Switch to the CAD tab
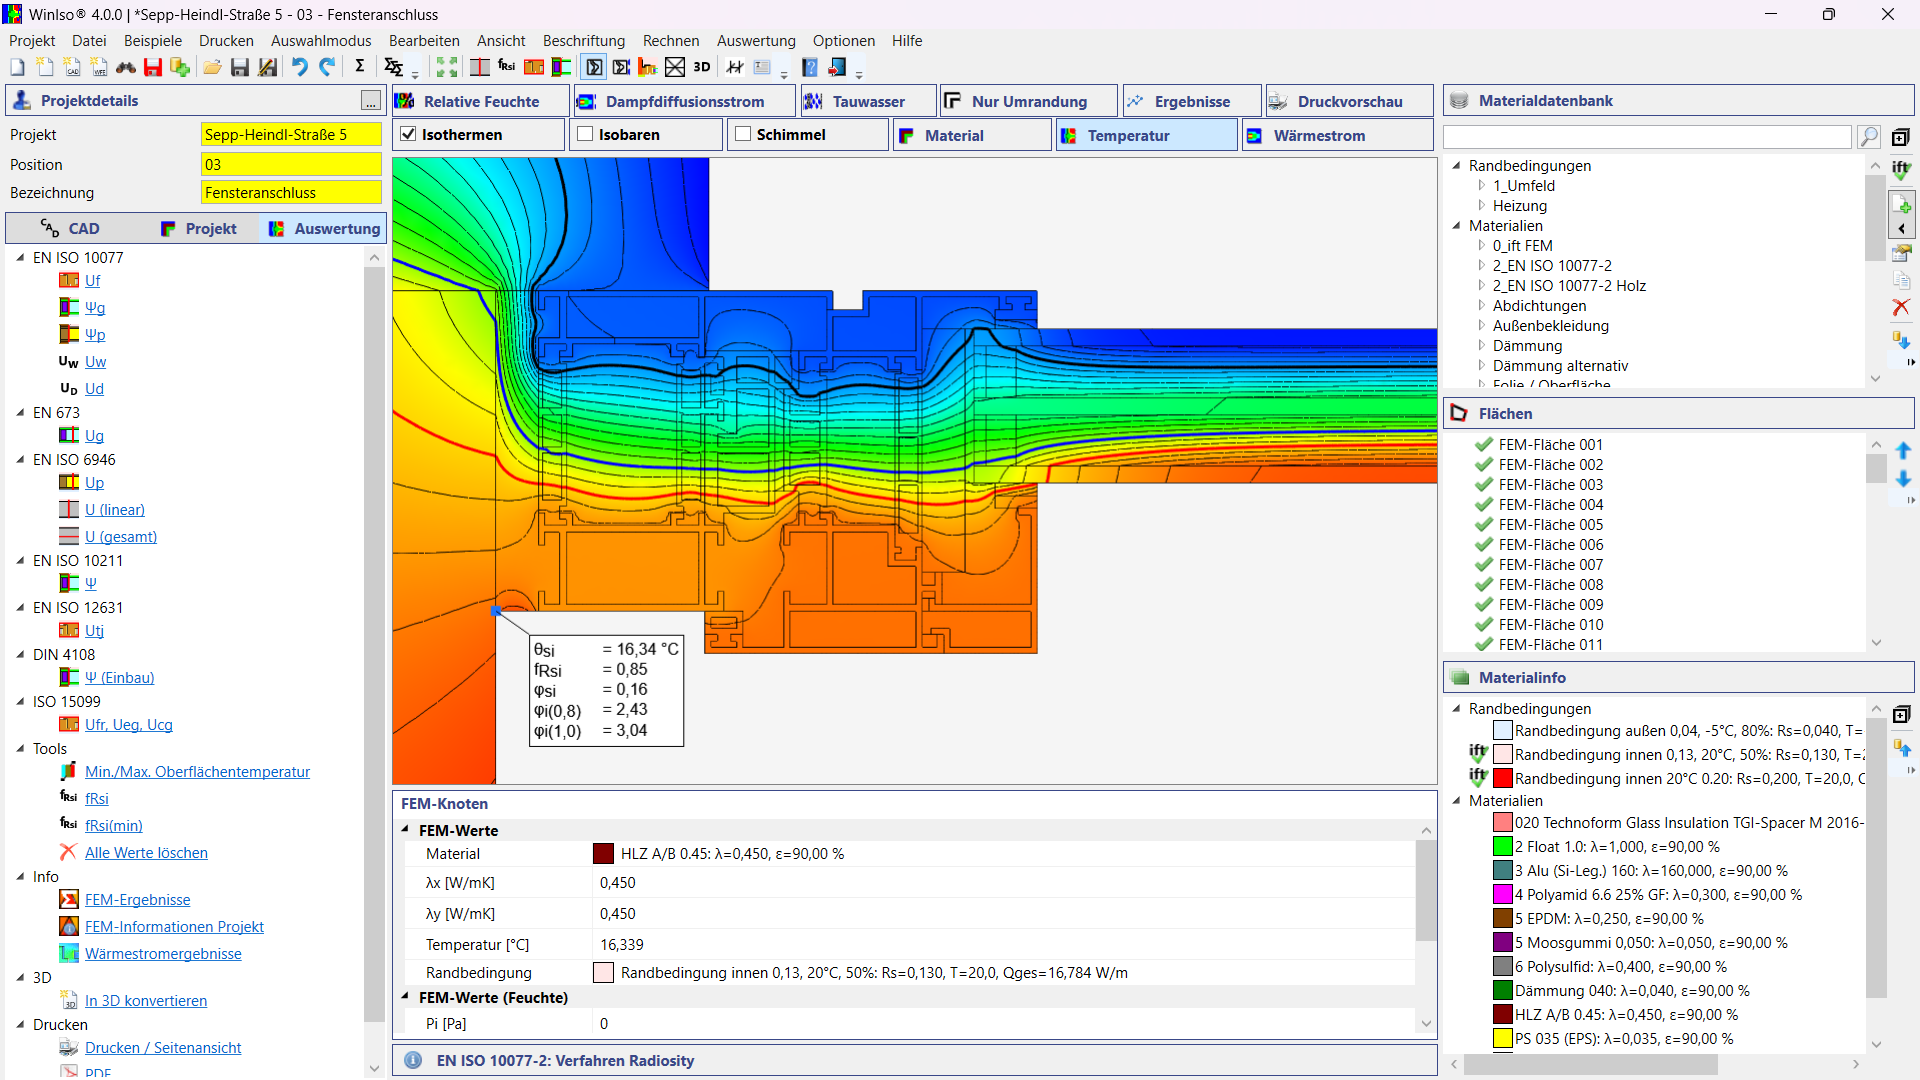Screen dimensions: 1920x1080 [70, 228]
